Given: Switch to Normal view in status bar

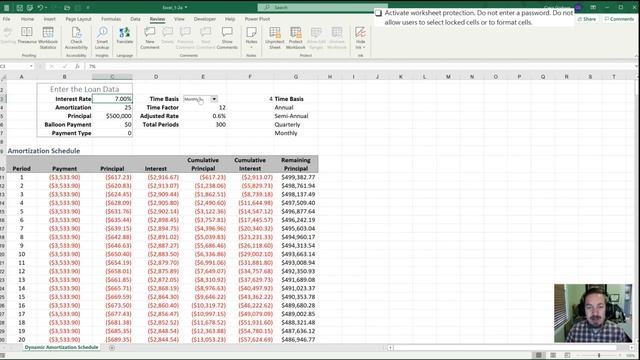Looking at the screenshot, I should [539, 355].
